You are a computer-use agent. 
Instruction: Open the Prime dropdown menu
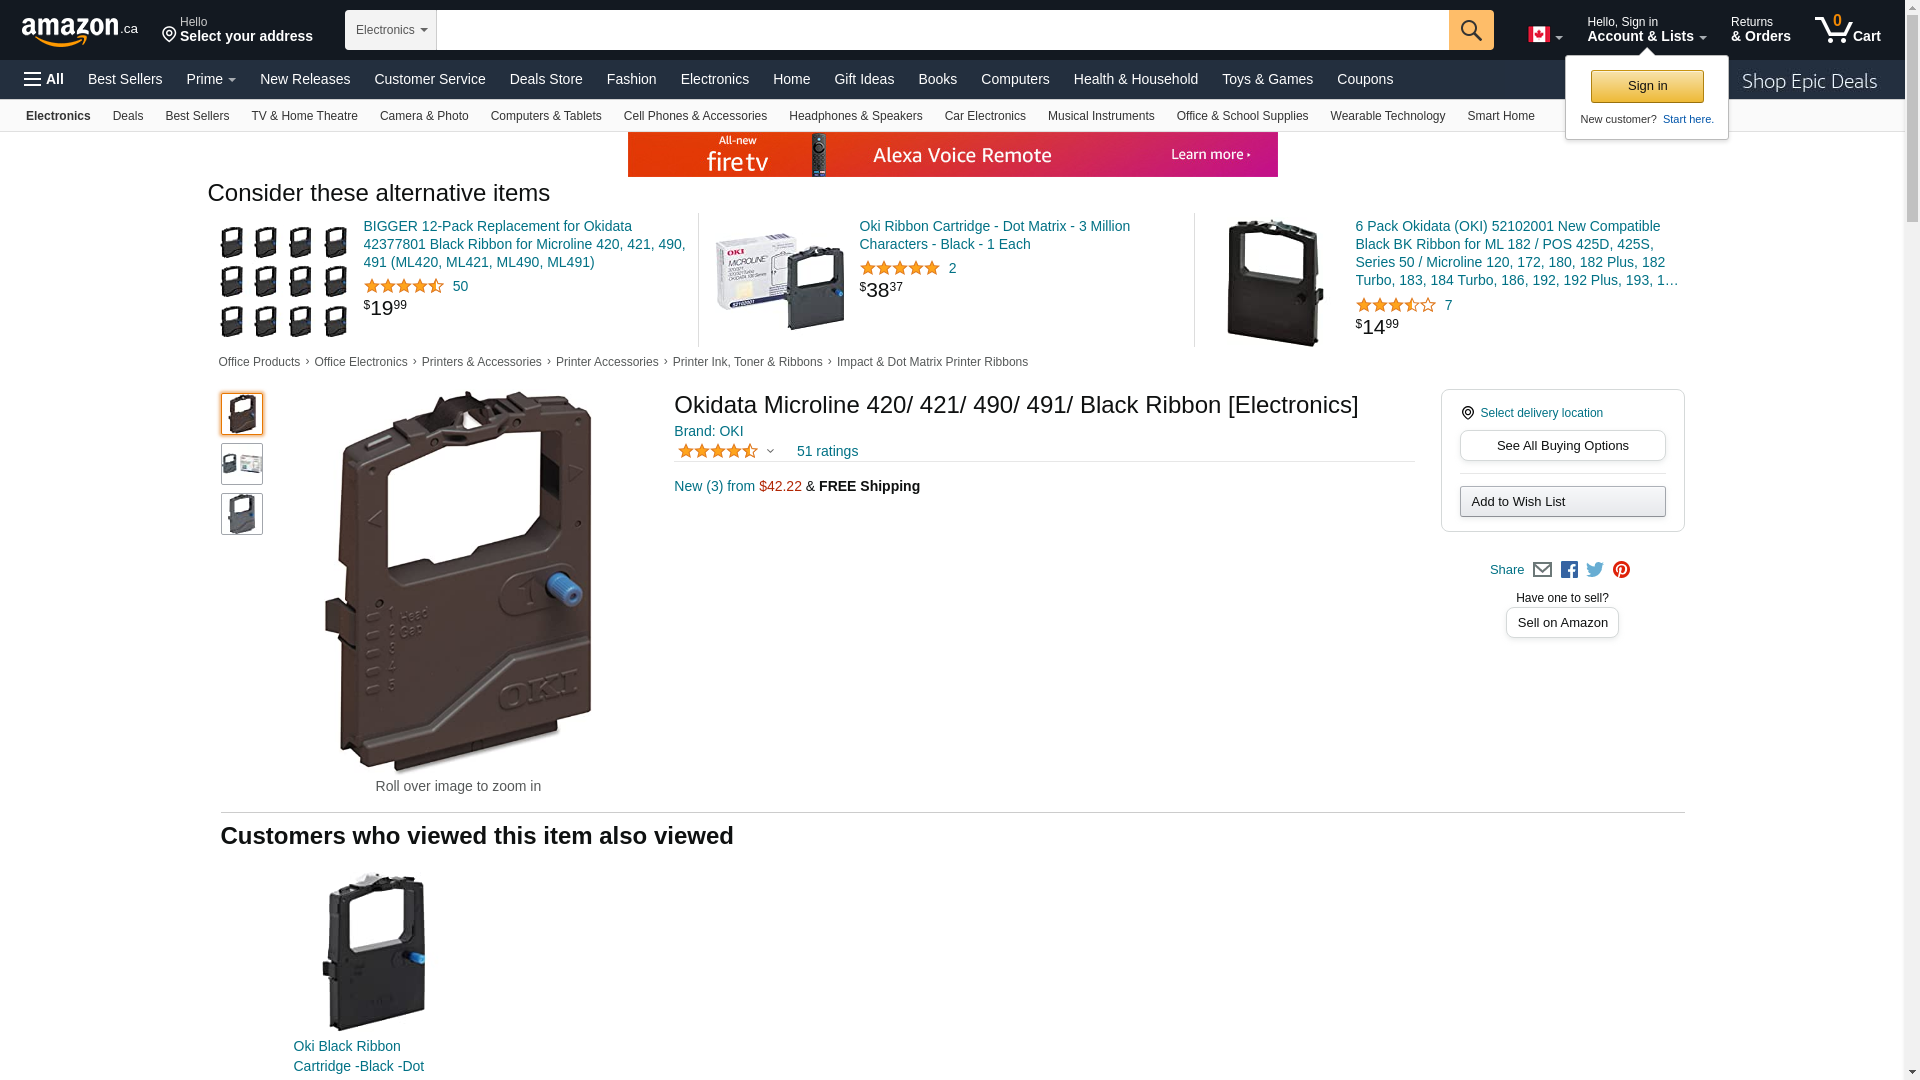tap(211, 79)
